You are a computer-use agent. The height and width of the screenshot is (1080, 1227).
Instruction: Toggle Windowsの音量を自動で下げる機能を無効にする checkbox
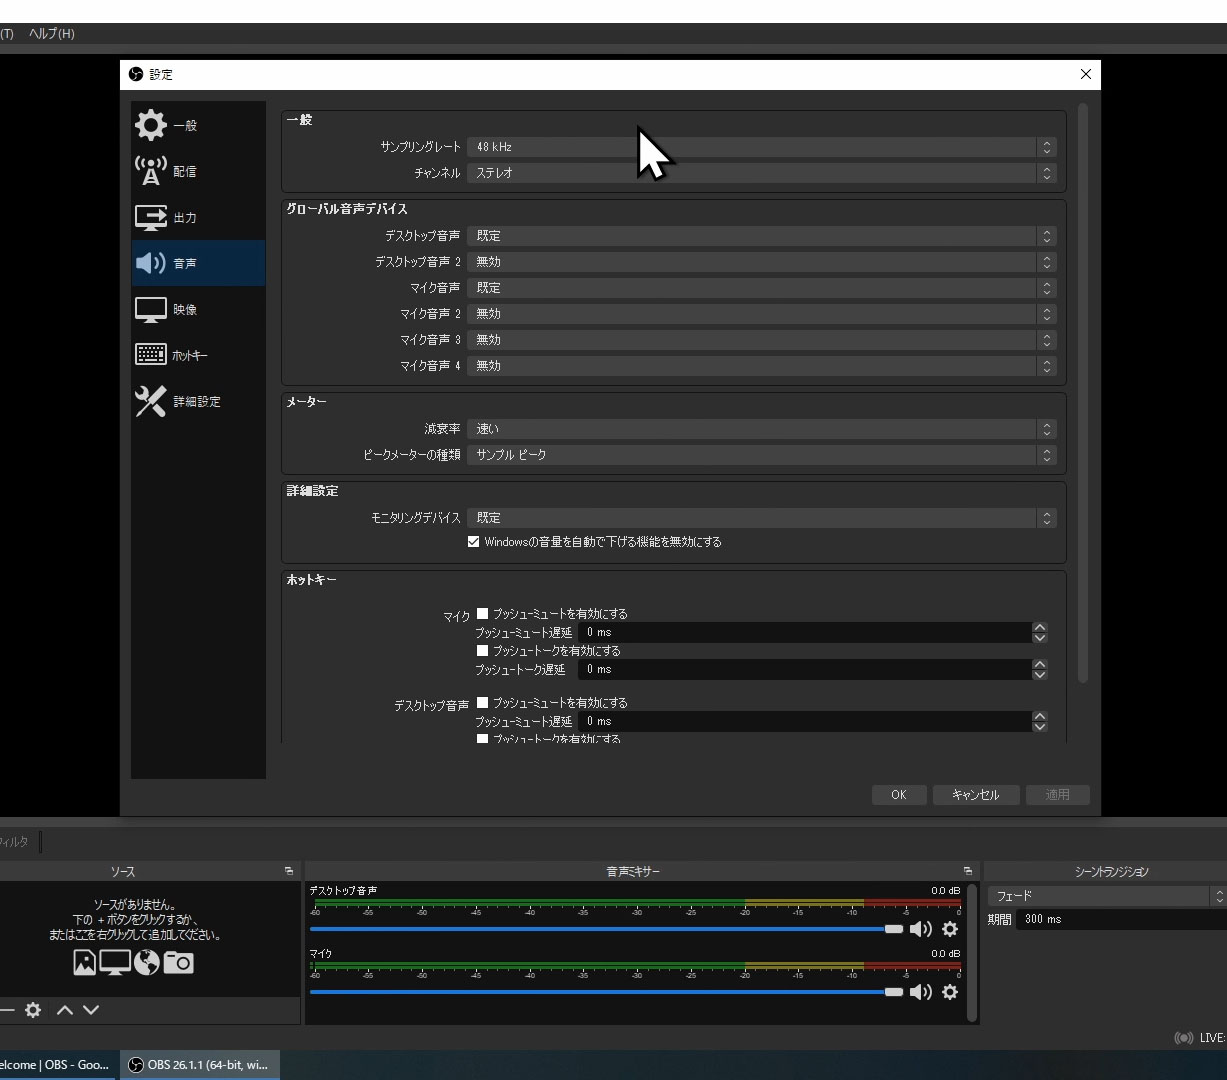473,542
